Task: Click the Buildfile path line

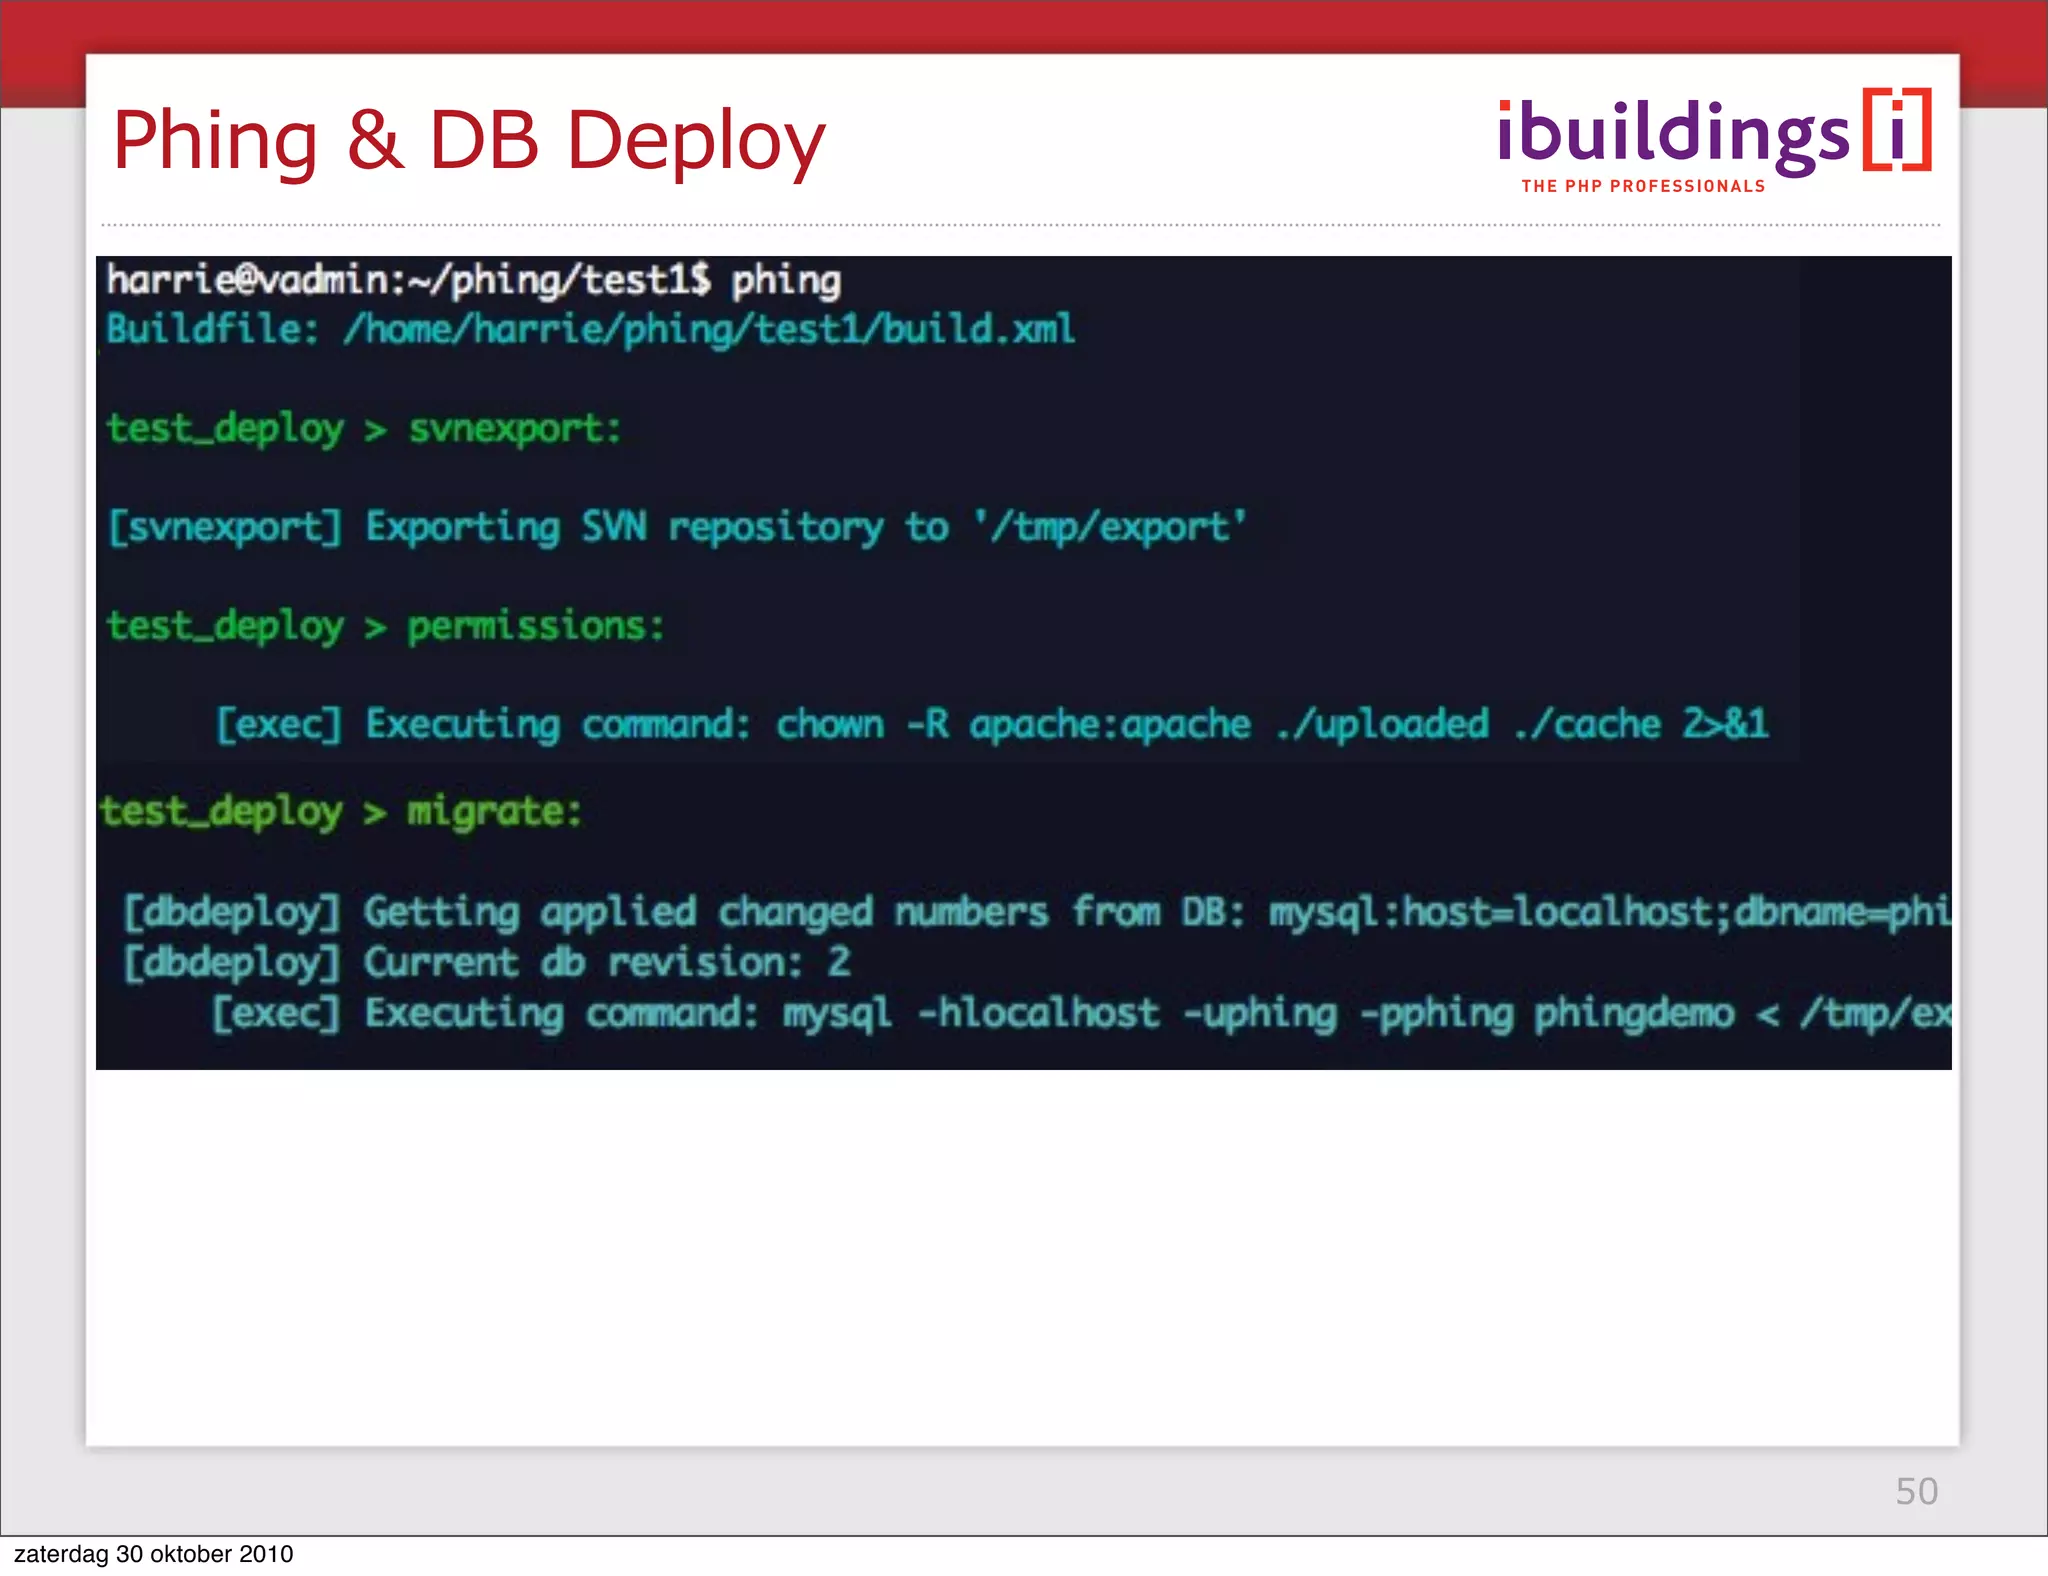Action: click(x=590, y=329)
